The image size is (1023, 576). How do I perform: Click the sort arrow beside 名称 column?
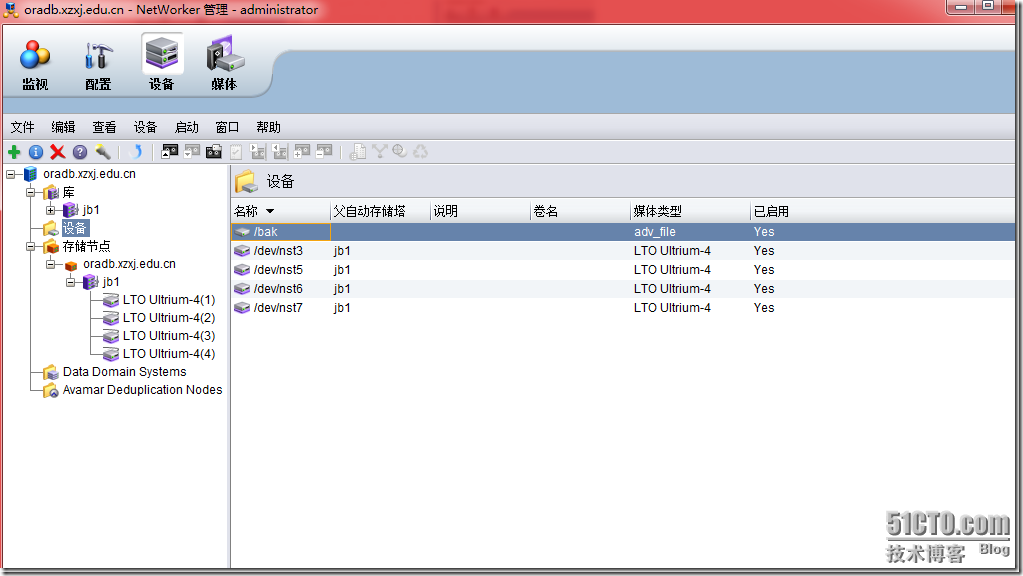pos(270,211)
